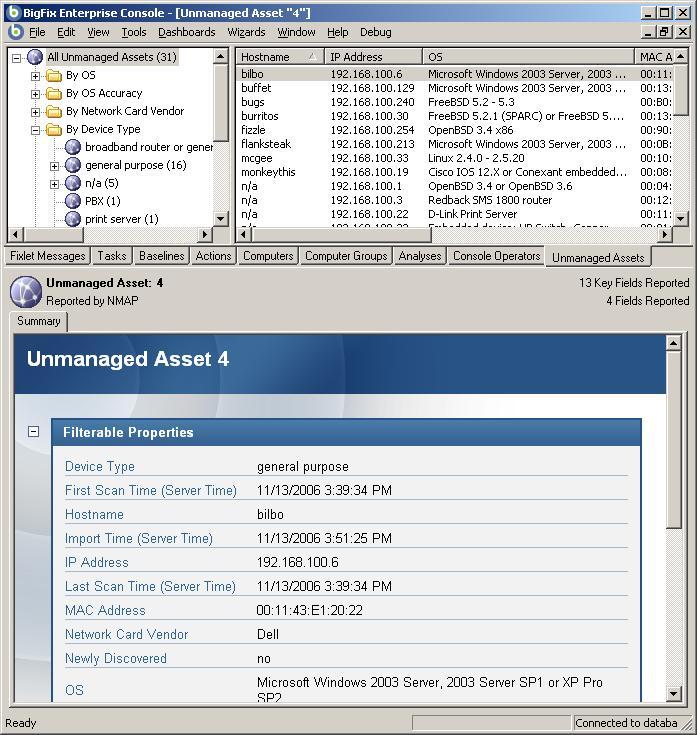Select the bugs host row
This screenshot has height=735, width=697.
click(x=455, y=102)
